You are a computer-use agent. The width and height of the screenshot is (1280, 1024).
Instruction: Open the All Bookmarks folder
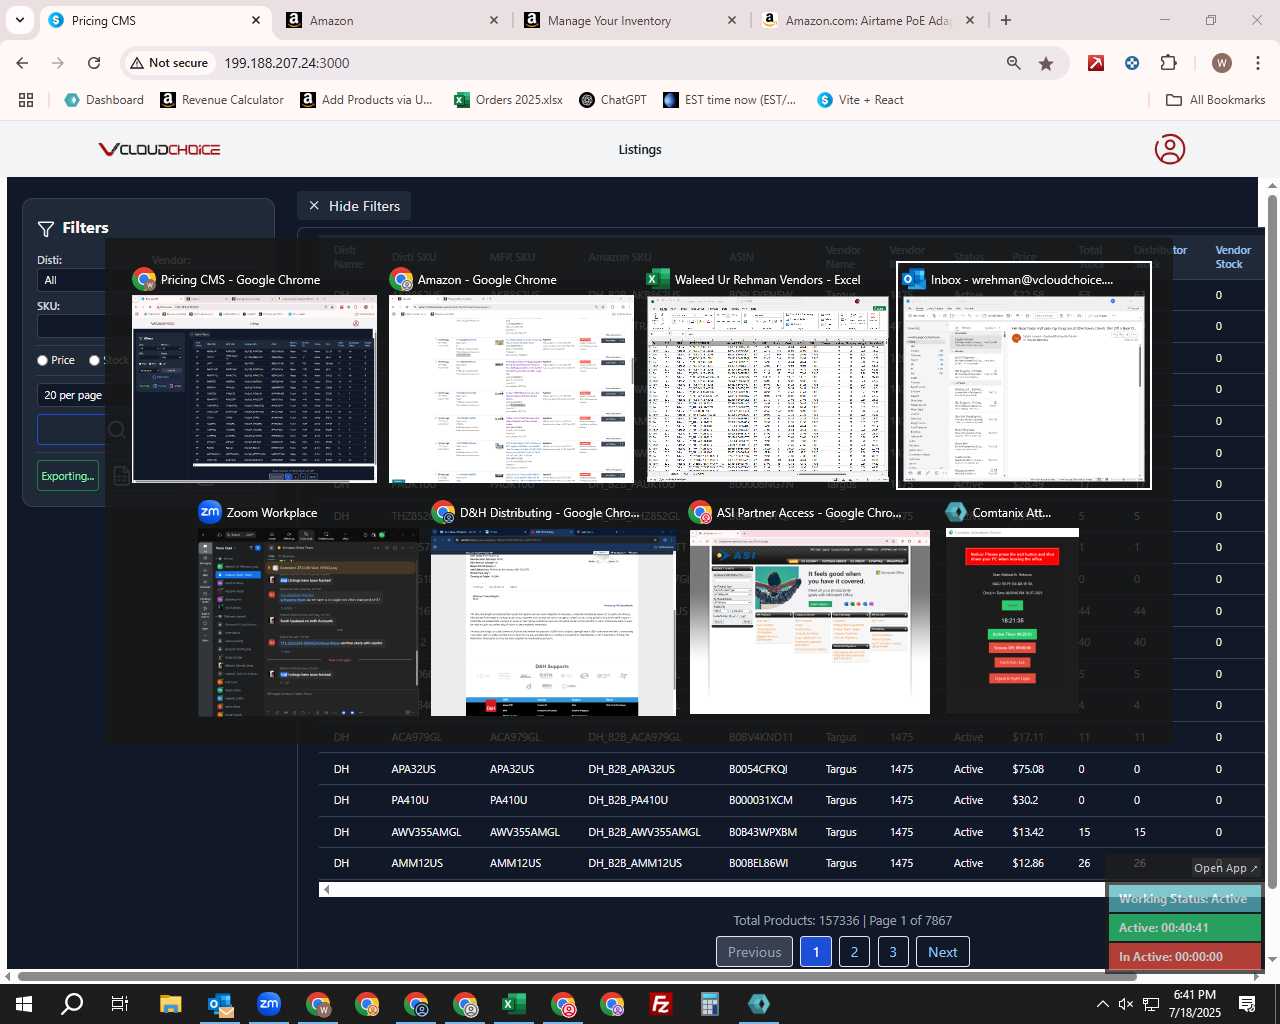tap(1216, 100)
